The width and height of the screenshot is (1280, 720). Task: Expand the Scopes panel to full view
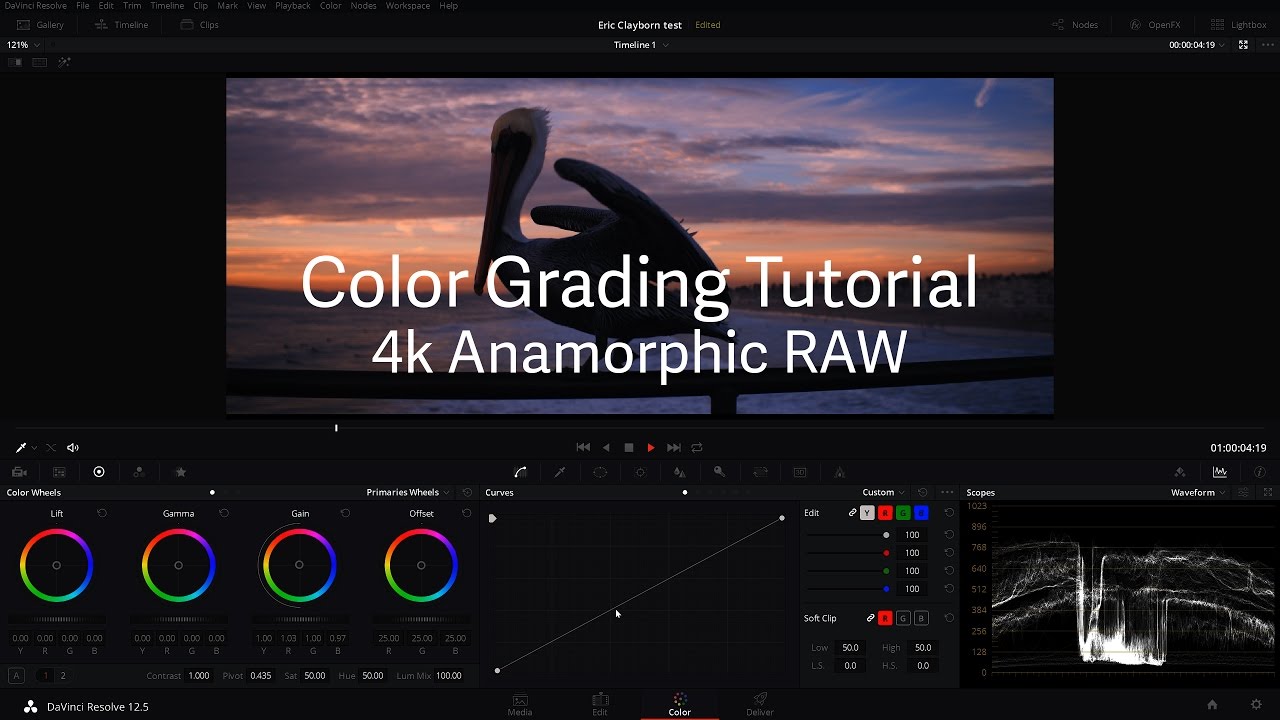point(1269,492)
